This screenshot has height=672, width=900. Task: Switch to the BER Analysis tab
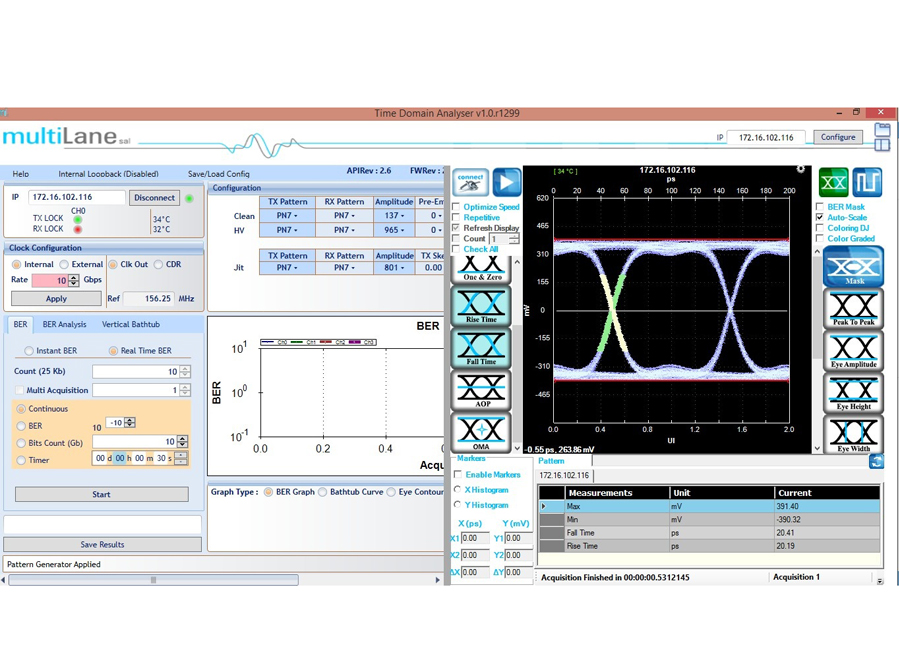click(x=64, y=324)
